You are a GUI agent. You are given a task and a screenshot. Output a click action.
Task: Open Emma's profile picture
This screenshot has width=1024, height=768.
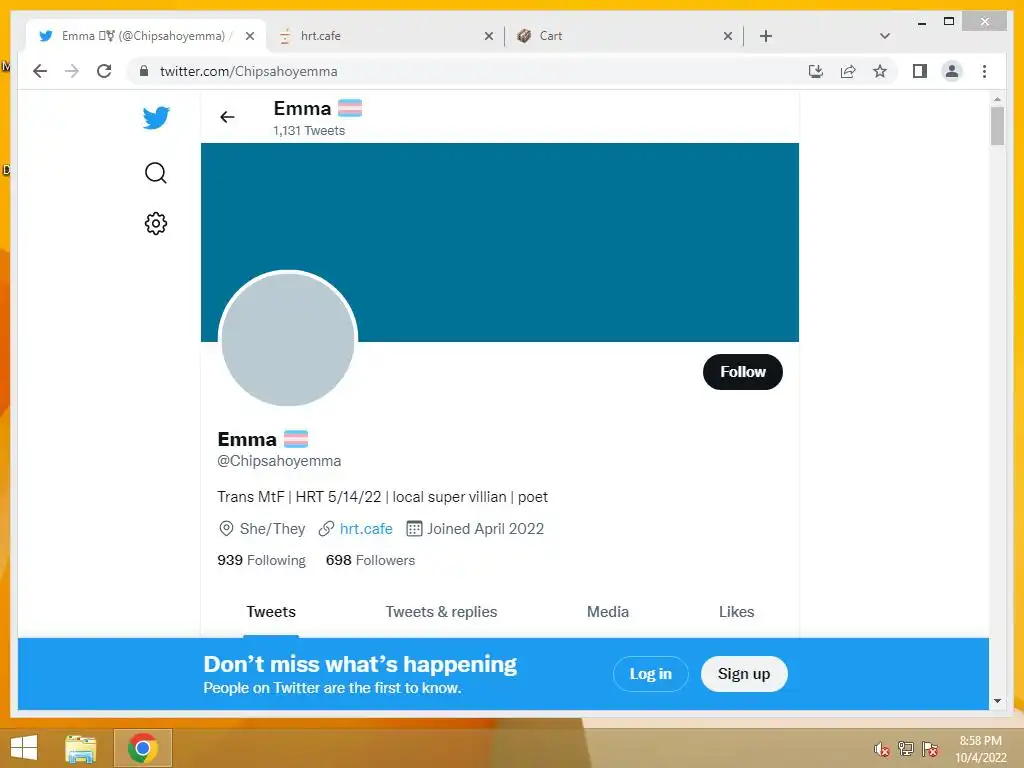click(x=288, y=339)
